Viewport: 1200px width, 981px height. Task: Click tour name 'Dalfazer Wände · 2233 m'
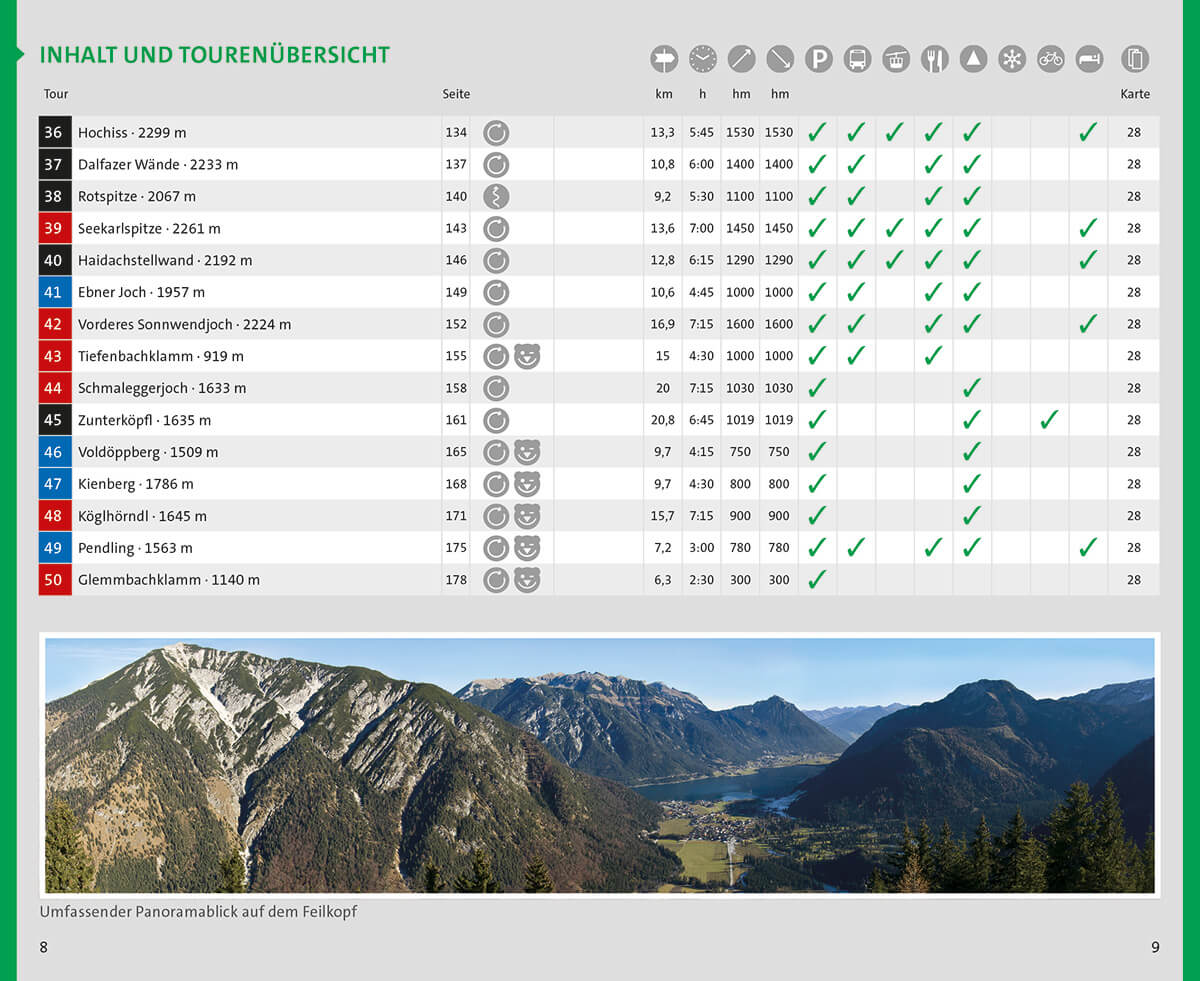click(x=158, y=164)
